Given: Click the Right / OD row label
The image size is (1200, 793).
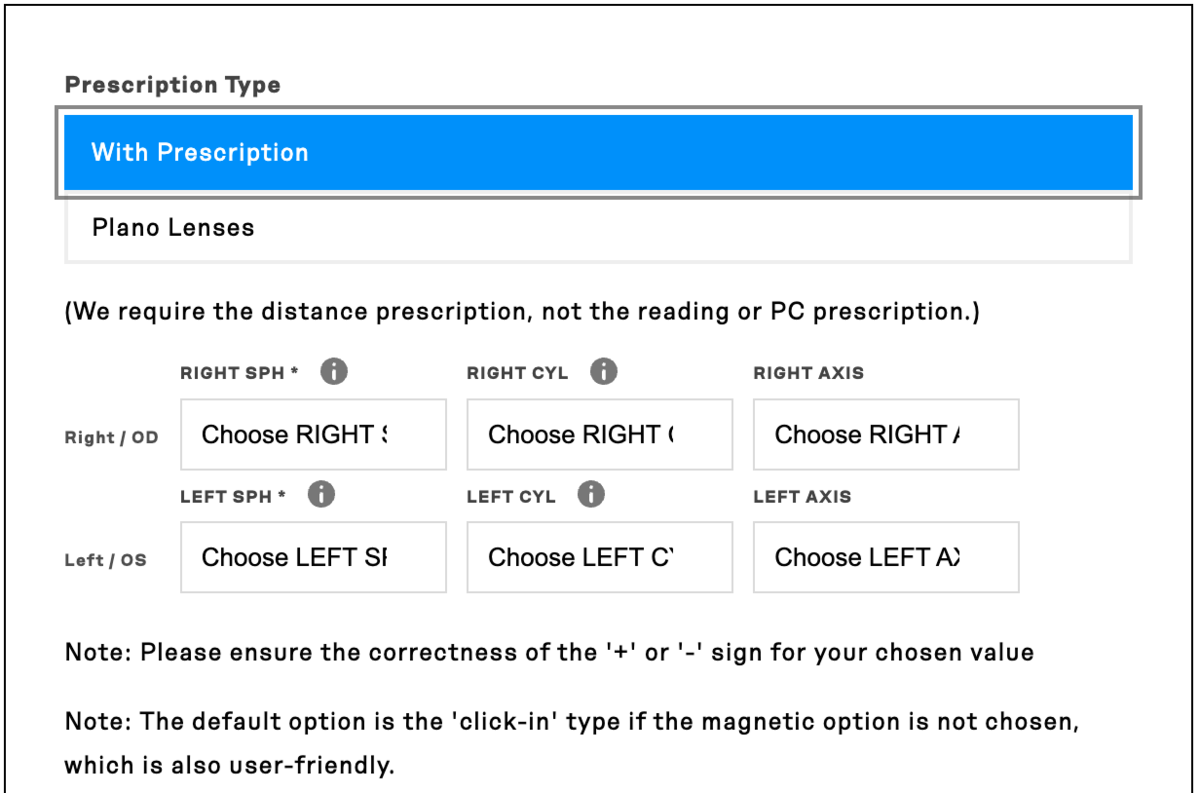Looking at the screenshot, I should tap(112, 437).
